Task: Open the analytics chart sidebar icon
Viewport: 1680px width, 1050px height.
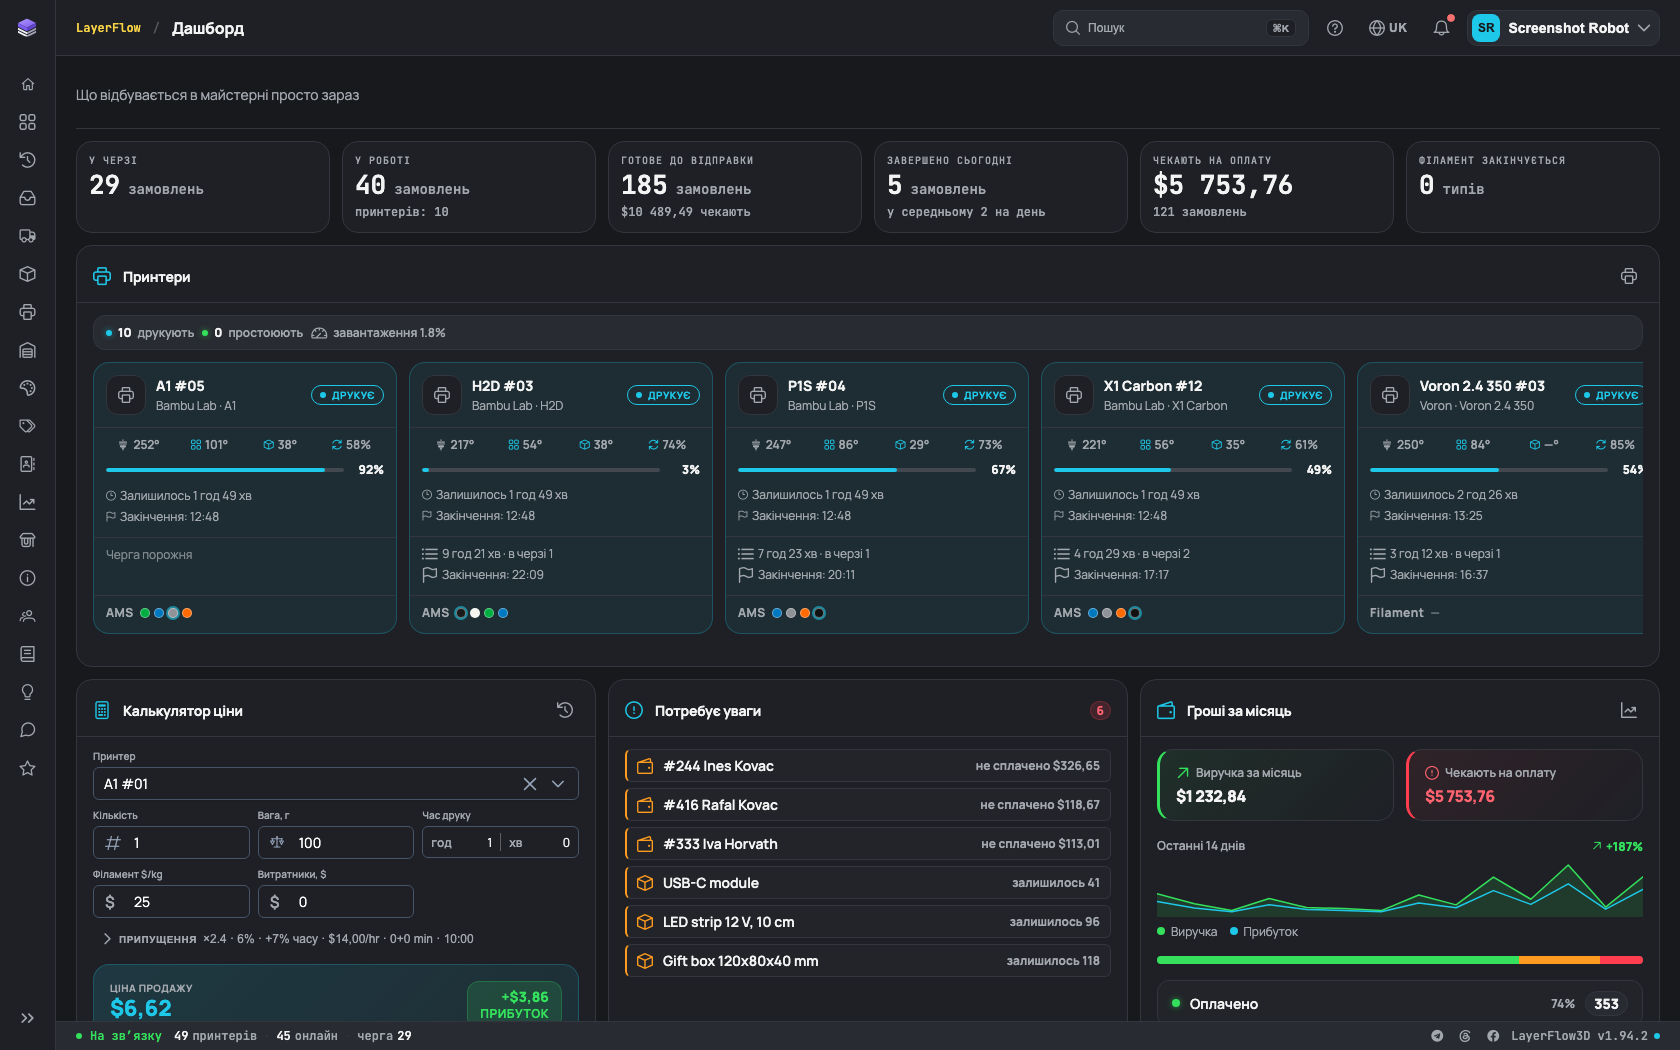Action: click(x=28, y=502)
